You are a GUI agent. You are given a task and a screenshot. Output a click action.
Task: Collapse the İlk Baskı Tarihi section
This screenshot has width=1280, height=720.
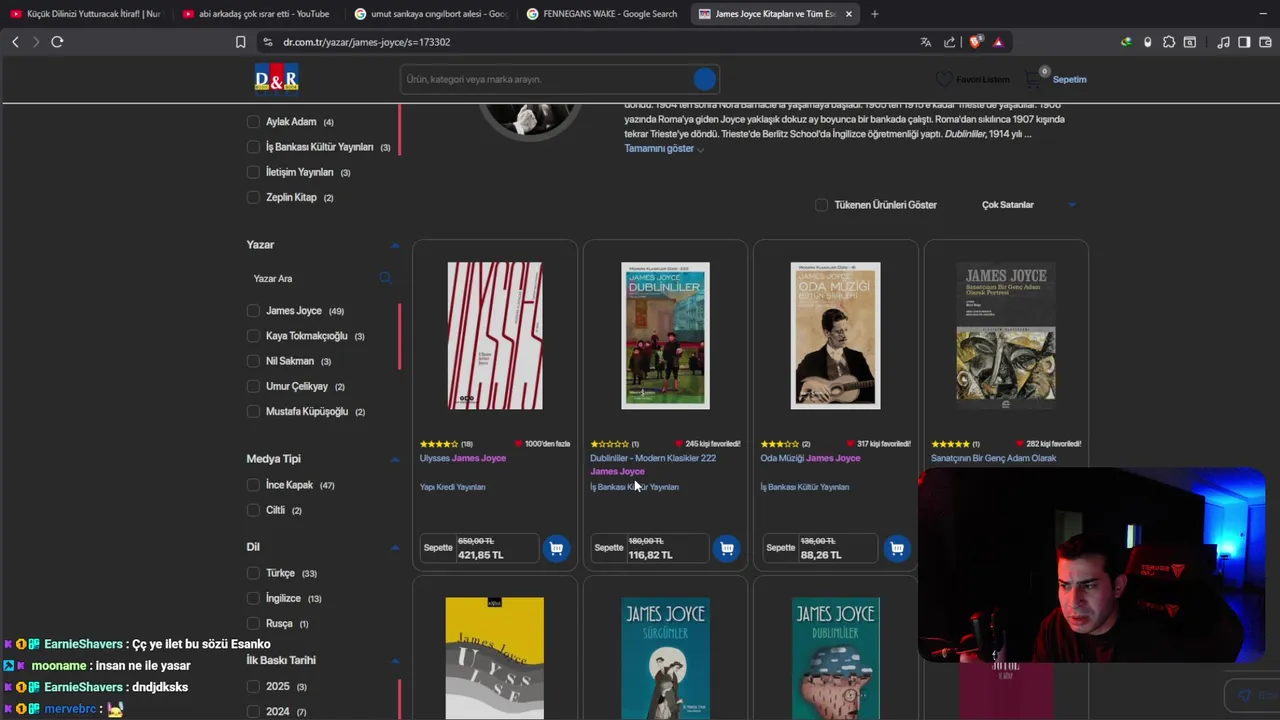pyautogui.click(x=394, y=661)
